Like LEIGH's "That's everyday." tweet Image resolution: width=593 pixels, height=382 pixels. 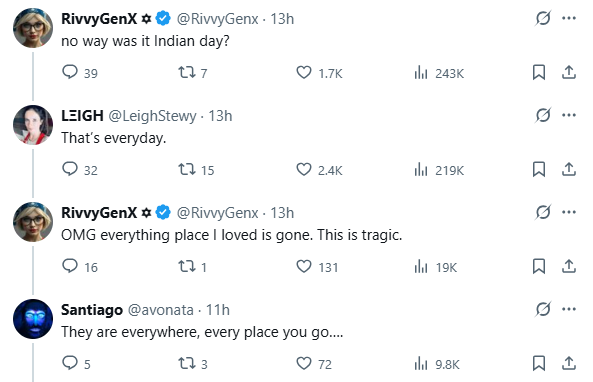click(x=304, y=169)
